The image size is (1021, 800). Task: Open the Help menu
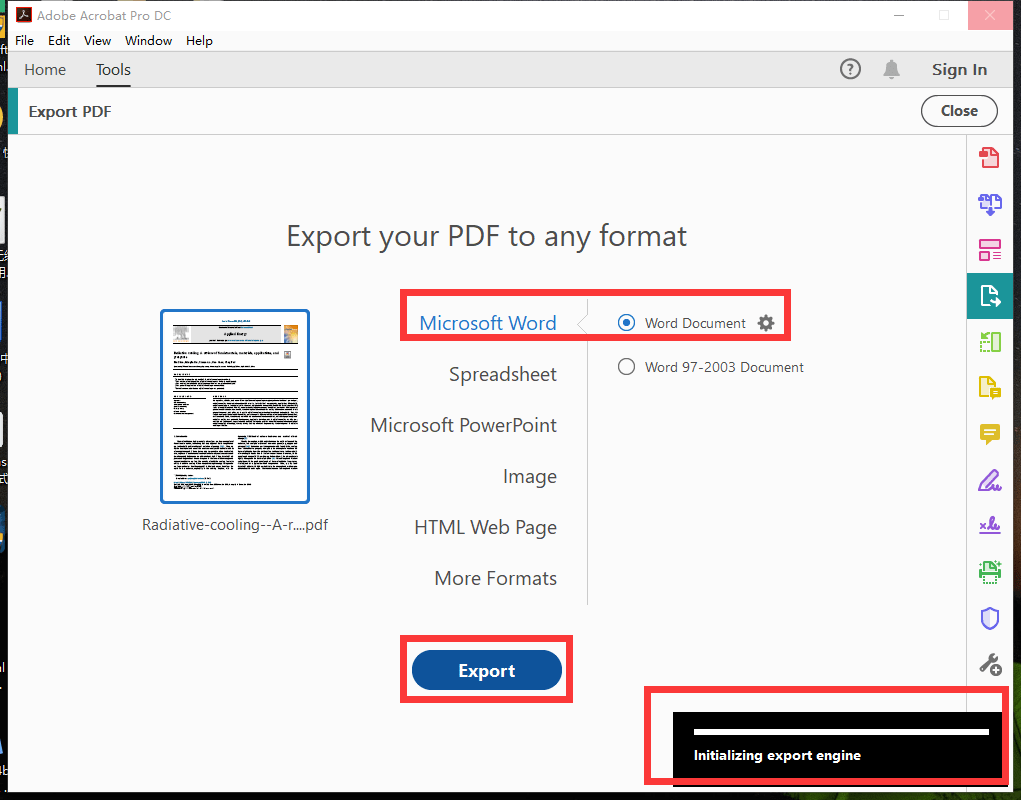tap(199, 40)
